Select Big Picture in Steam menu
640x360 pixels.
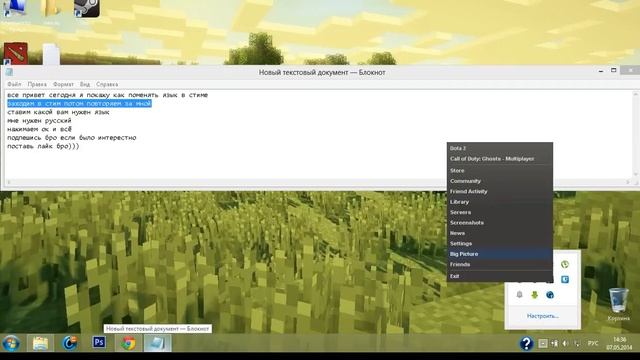coord(500,254)
